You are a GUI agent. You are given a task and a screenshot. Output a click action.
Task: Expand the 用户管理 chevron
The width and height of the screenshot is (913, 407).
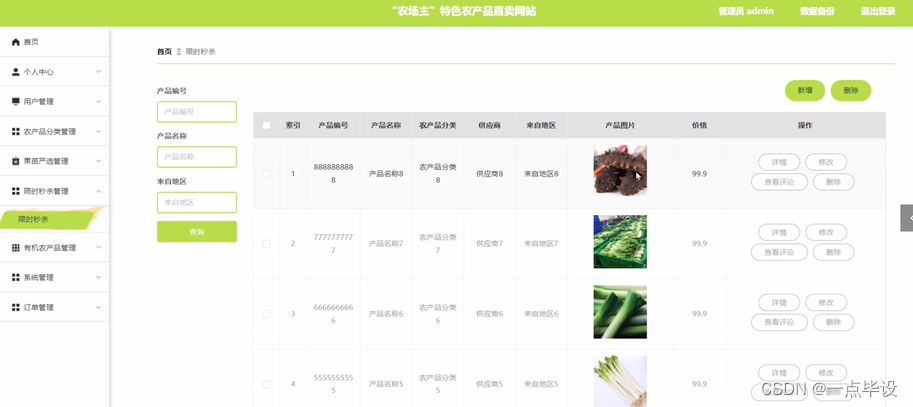click(x=98, y=101)
